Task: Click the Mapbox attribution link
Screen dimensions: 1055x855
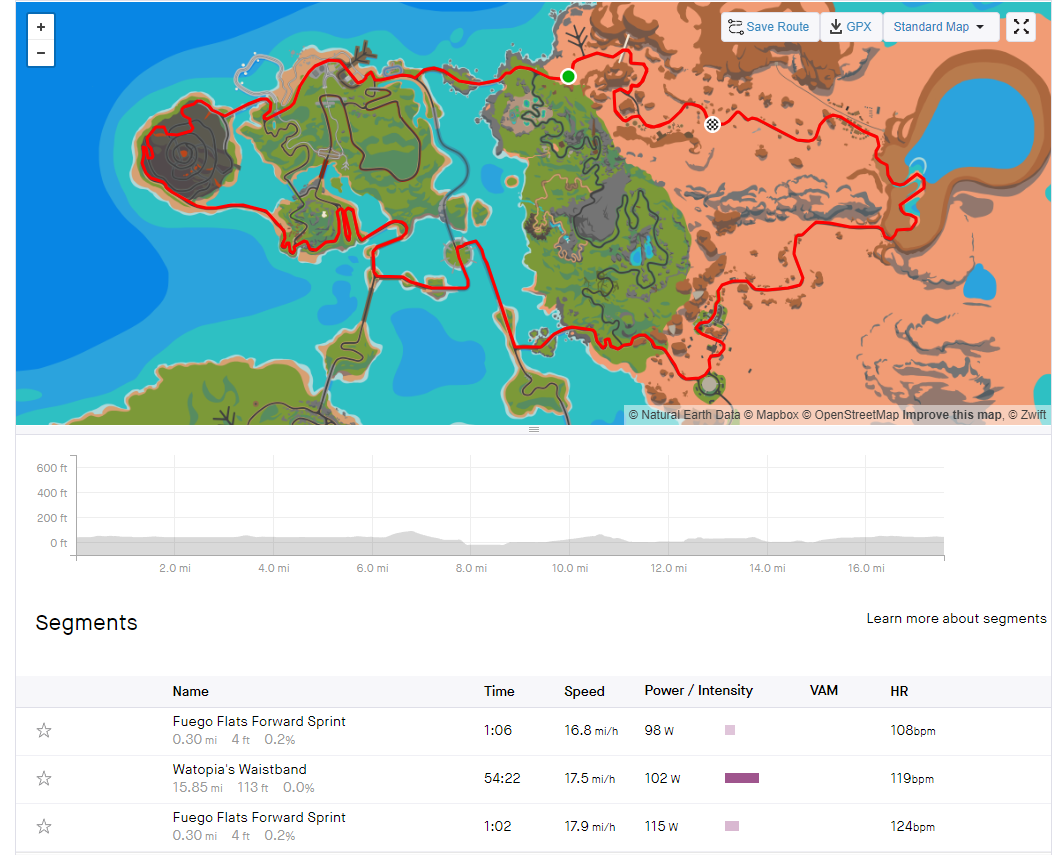Action: point(771,414)
